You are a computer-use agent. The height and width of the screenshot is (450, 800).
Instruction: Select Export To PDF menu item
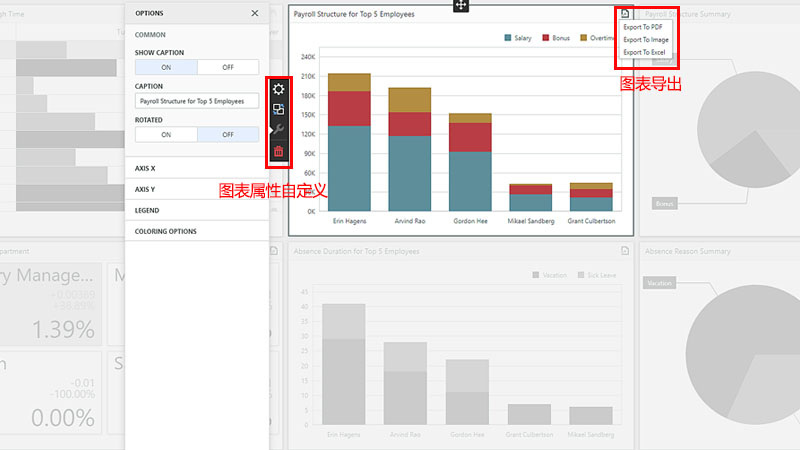coord(642,27)
